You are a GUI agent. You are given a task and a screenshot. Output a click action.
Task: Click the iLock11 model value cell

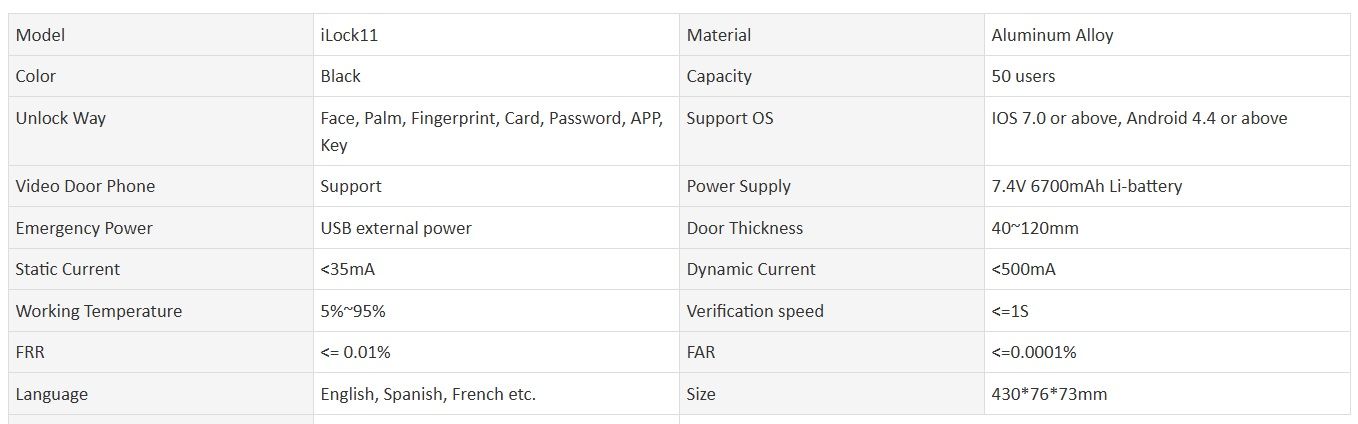[x=496, y=35]
